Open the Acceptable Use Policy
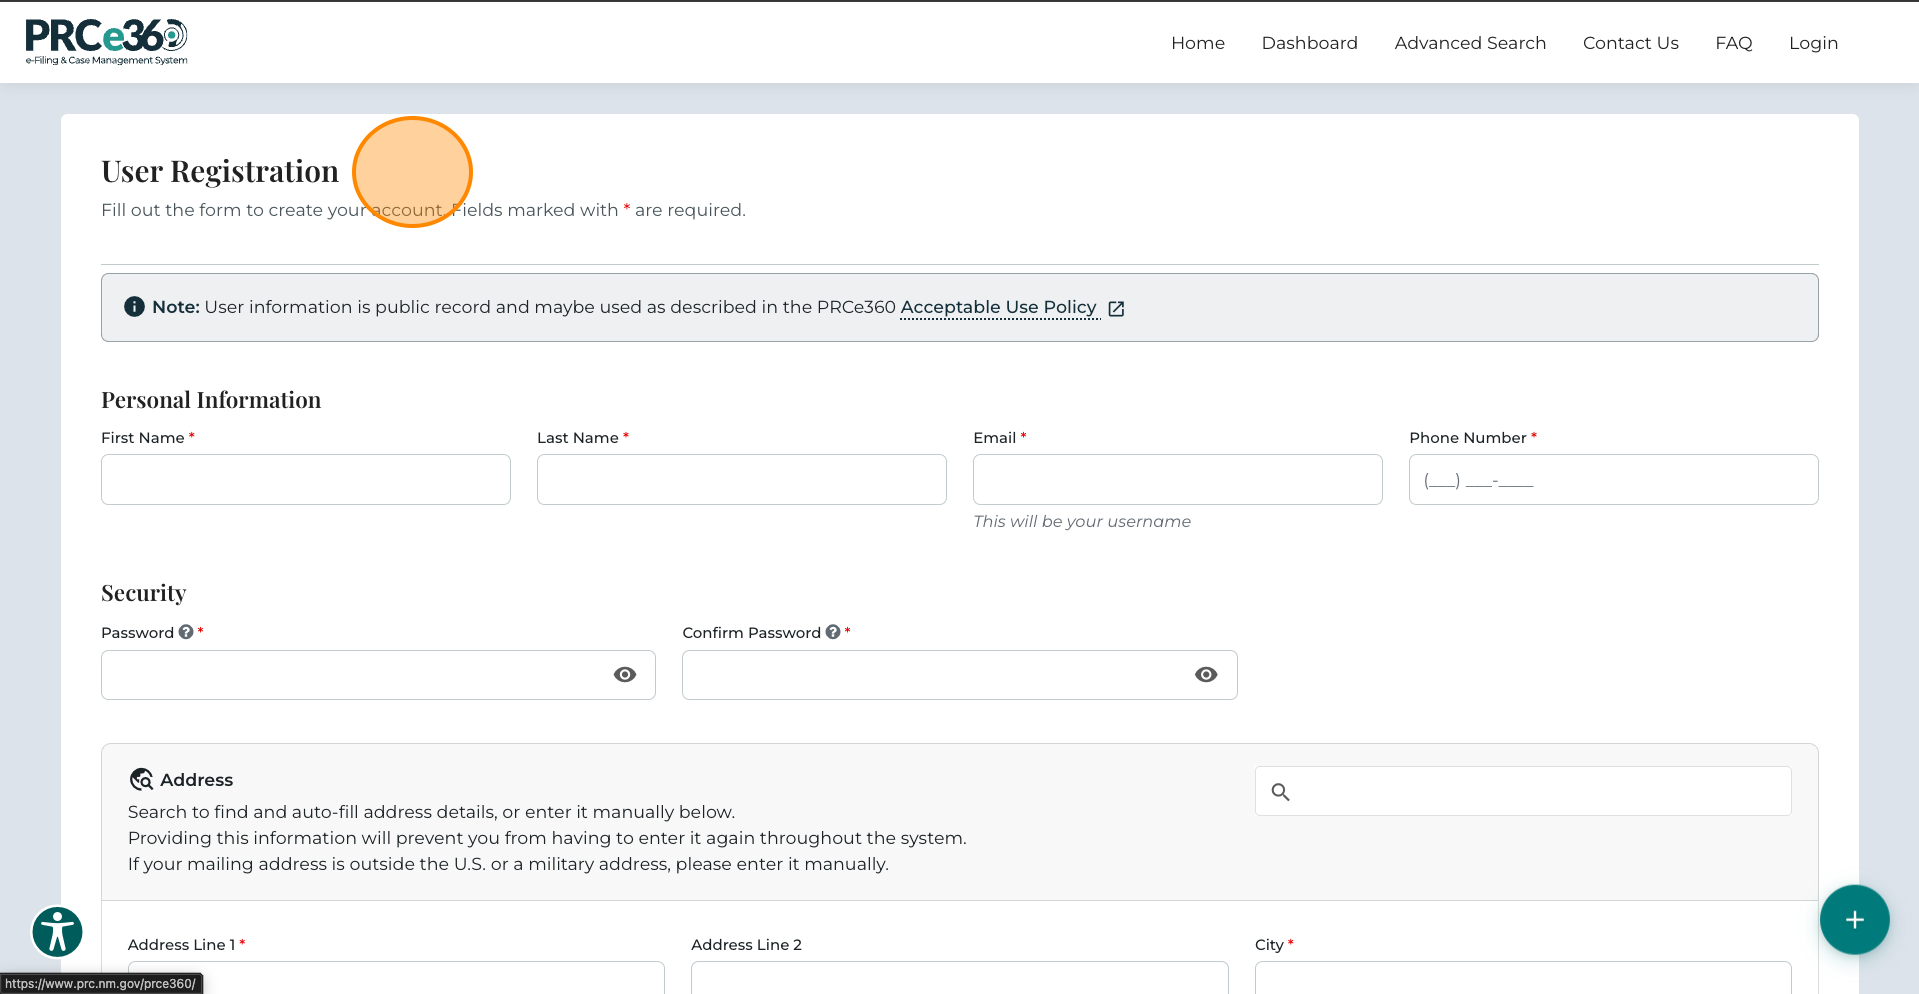 point(997,307)
